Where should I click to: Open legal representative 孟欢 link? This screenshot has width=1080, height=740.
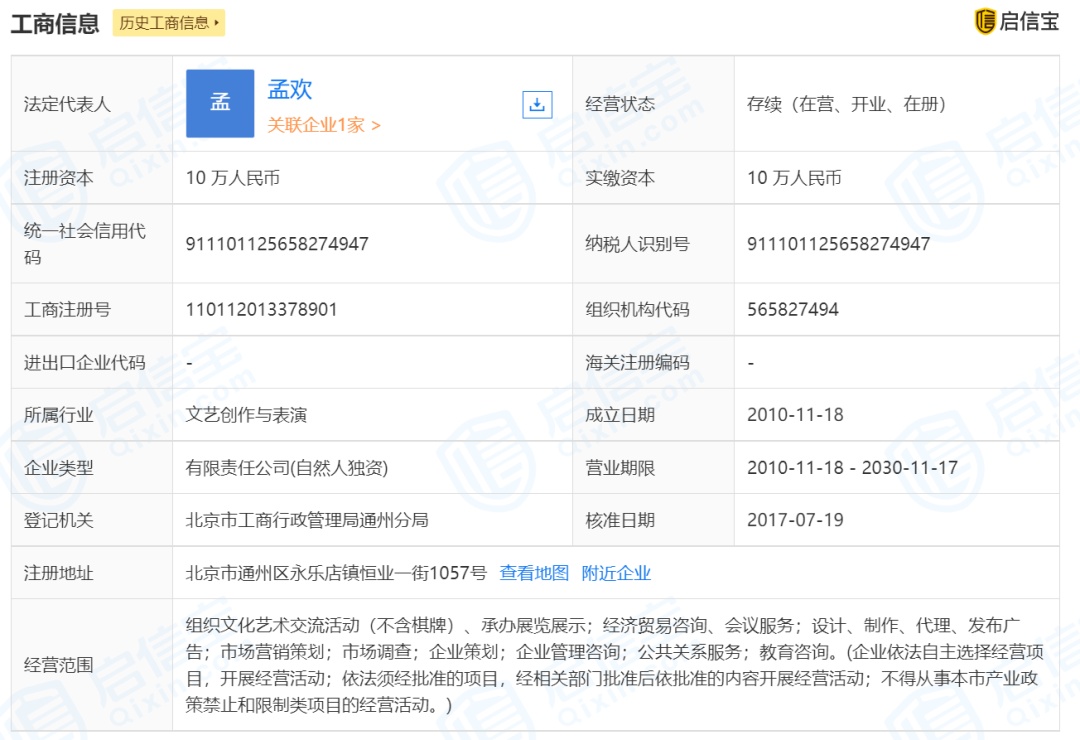pyautogui.click(x=289, y=90)
